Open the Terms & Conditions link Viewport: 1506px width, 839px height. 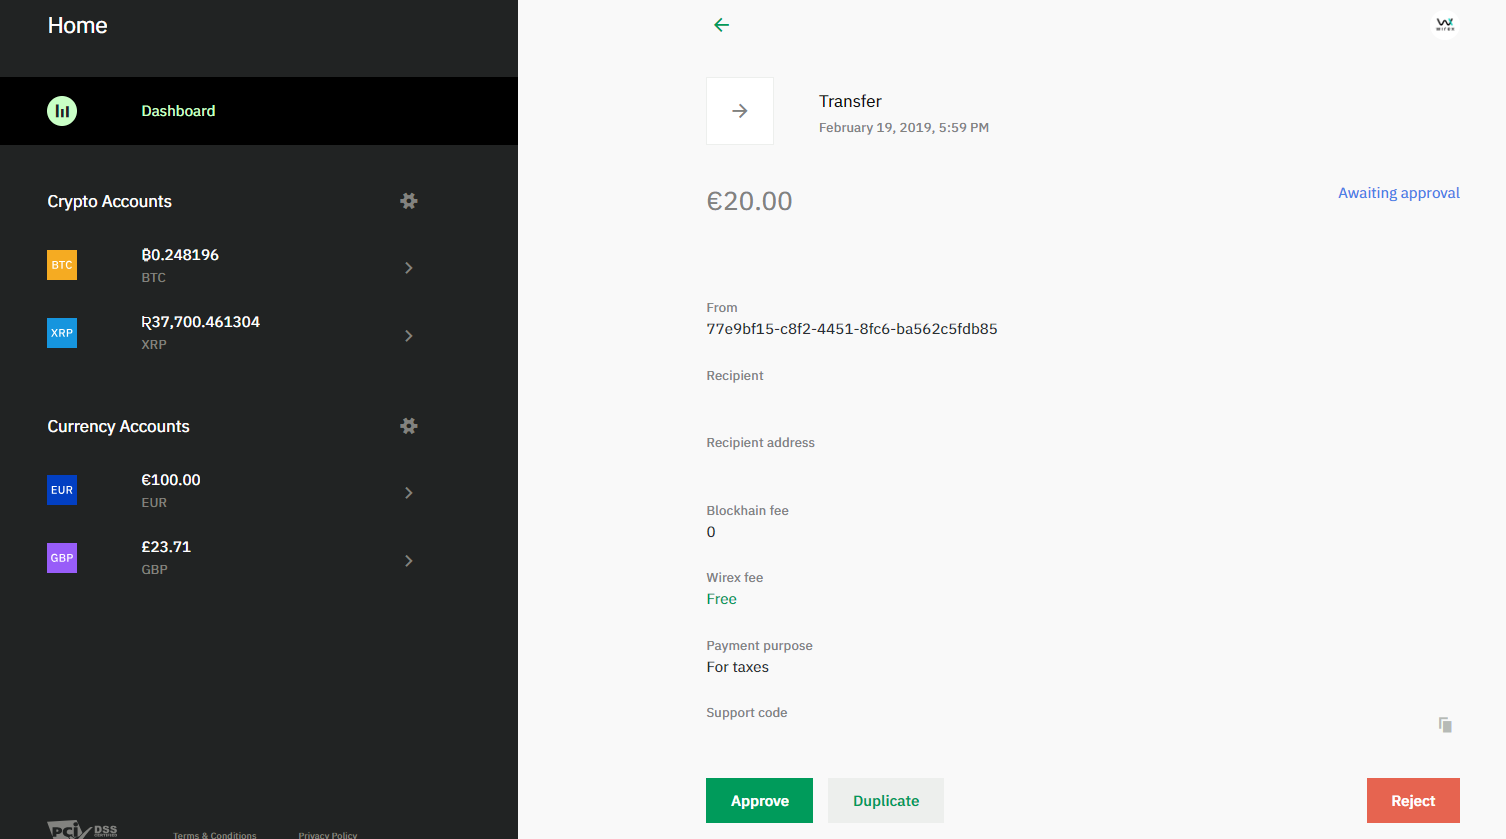pos(215,835)
